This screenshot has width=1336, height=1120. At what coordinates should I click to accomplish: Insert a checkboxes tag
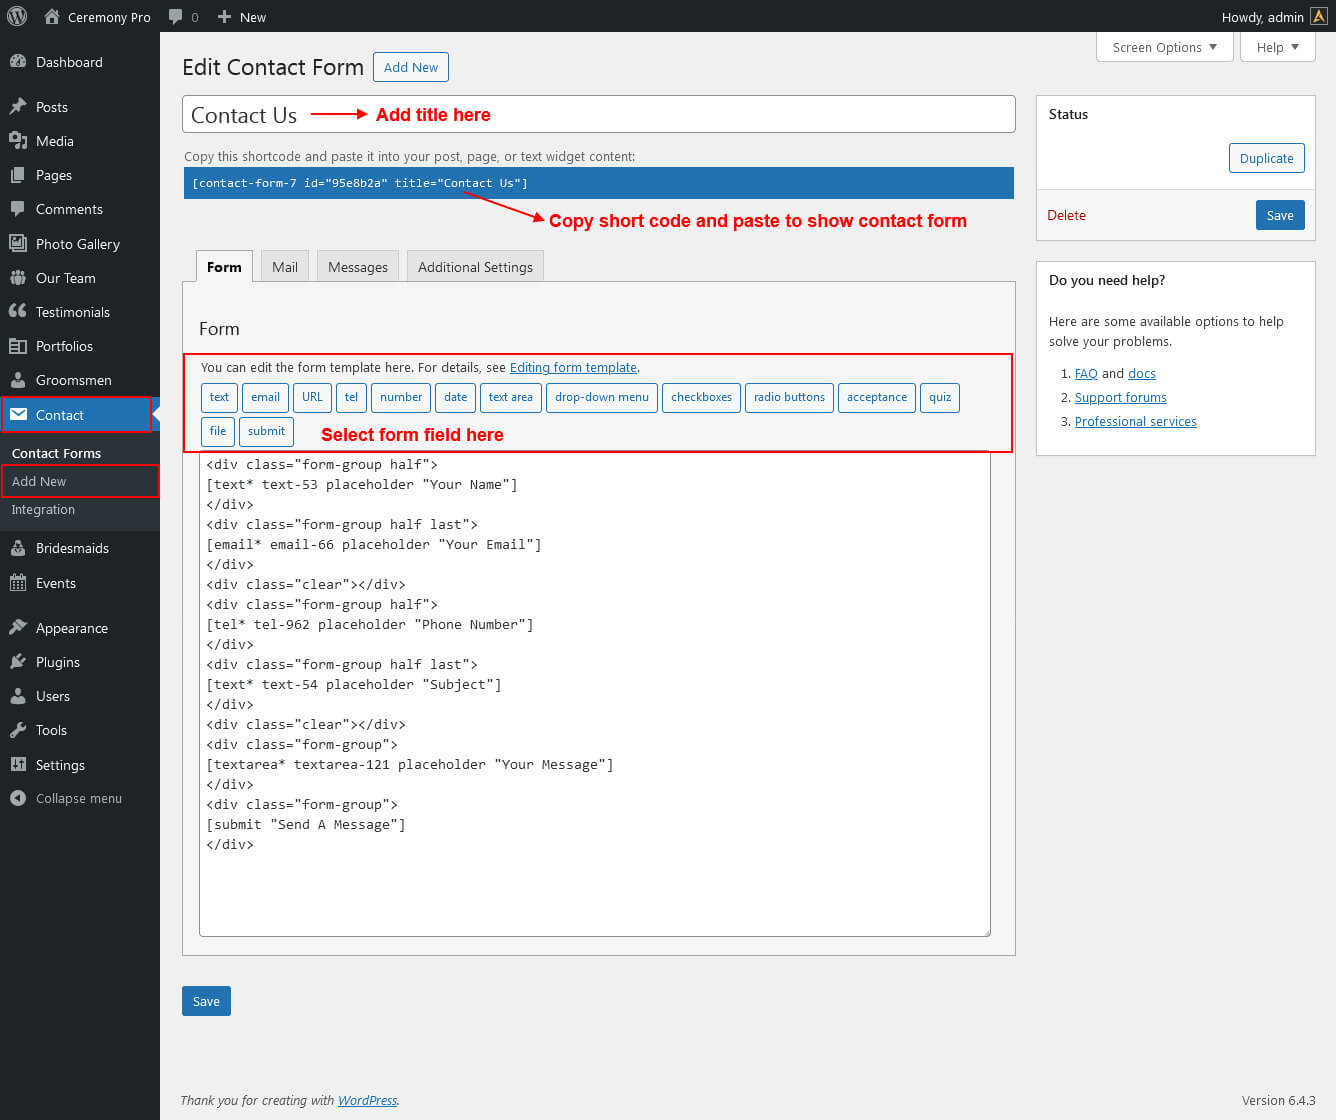[x=701, y=397]
